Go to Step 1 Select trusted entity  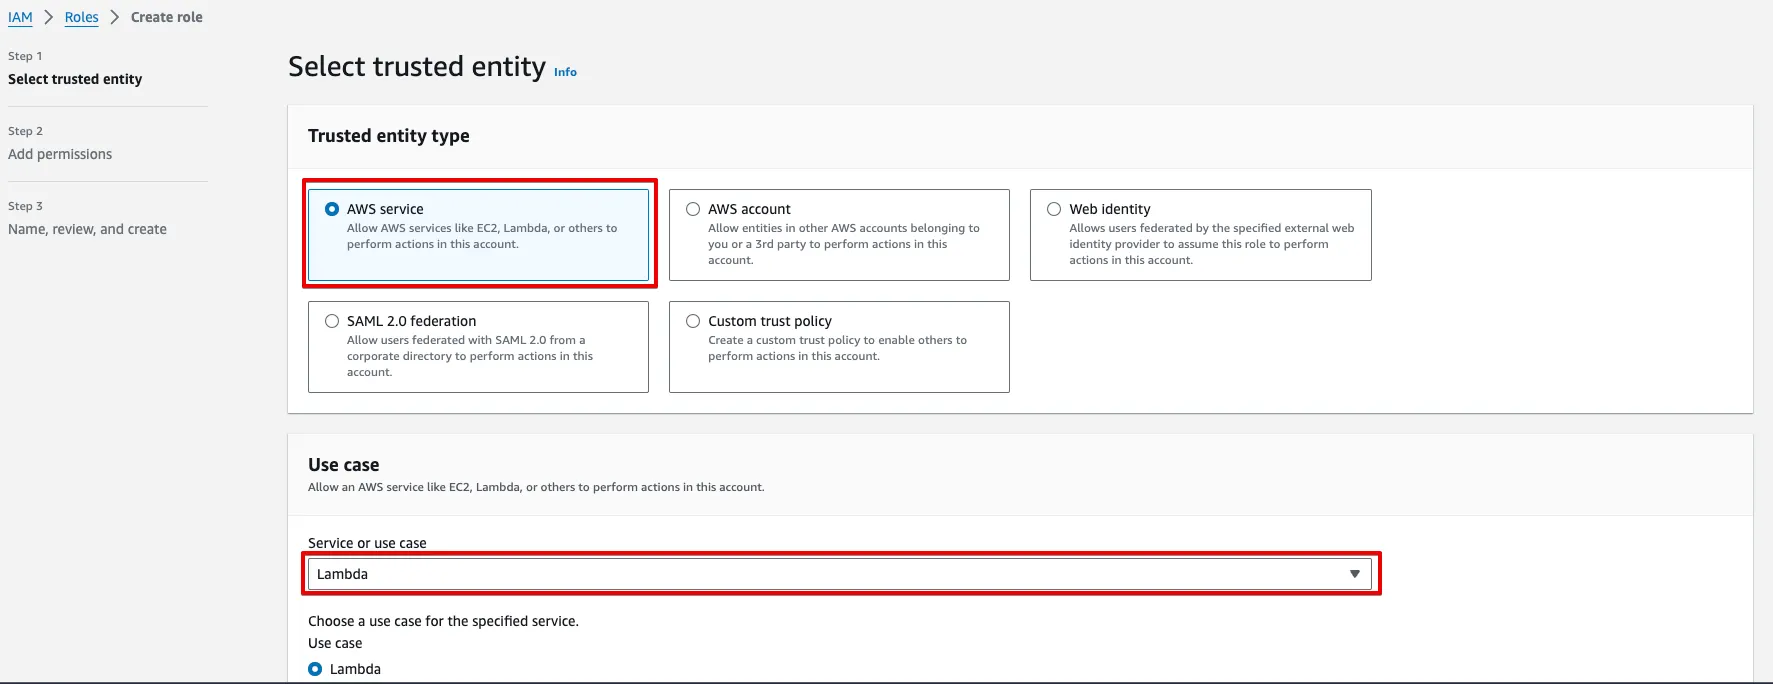(75, 79)
